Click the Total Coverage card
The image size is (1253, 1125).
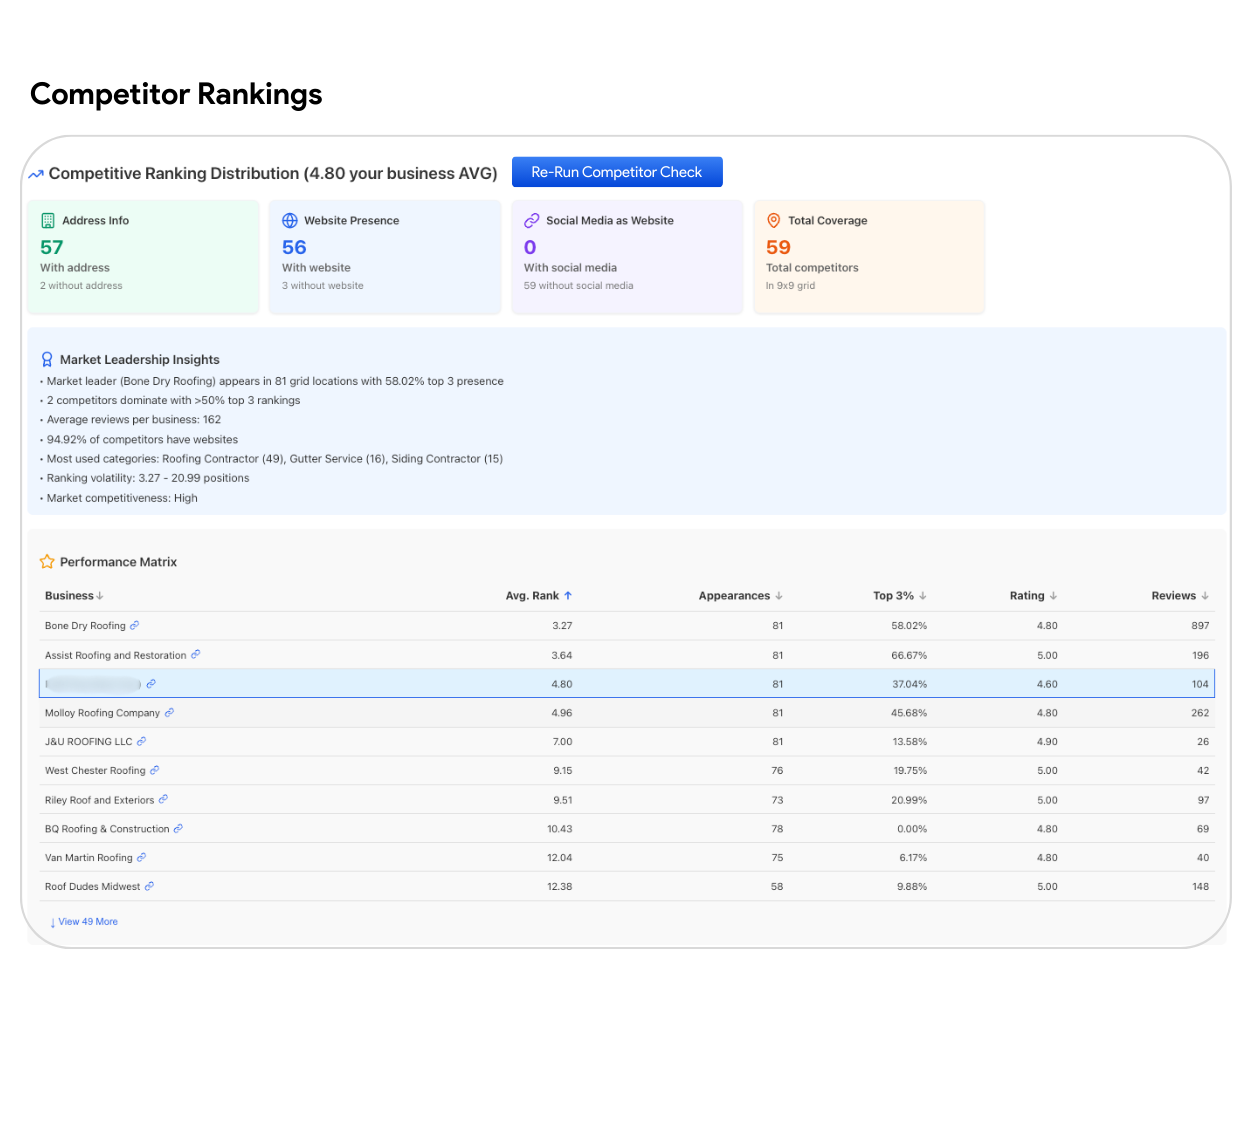[x=869, y=257]
